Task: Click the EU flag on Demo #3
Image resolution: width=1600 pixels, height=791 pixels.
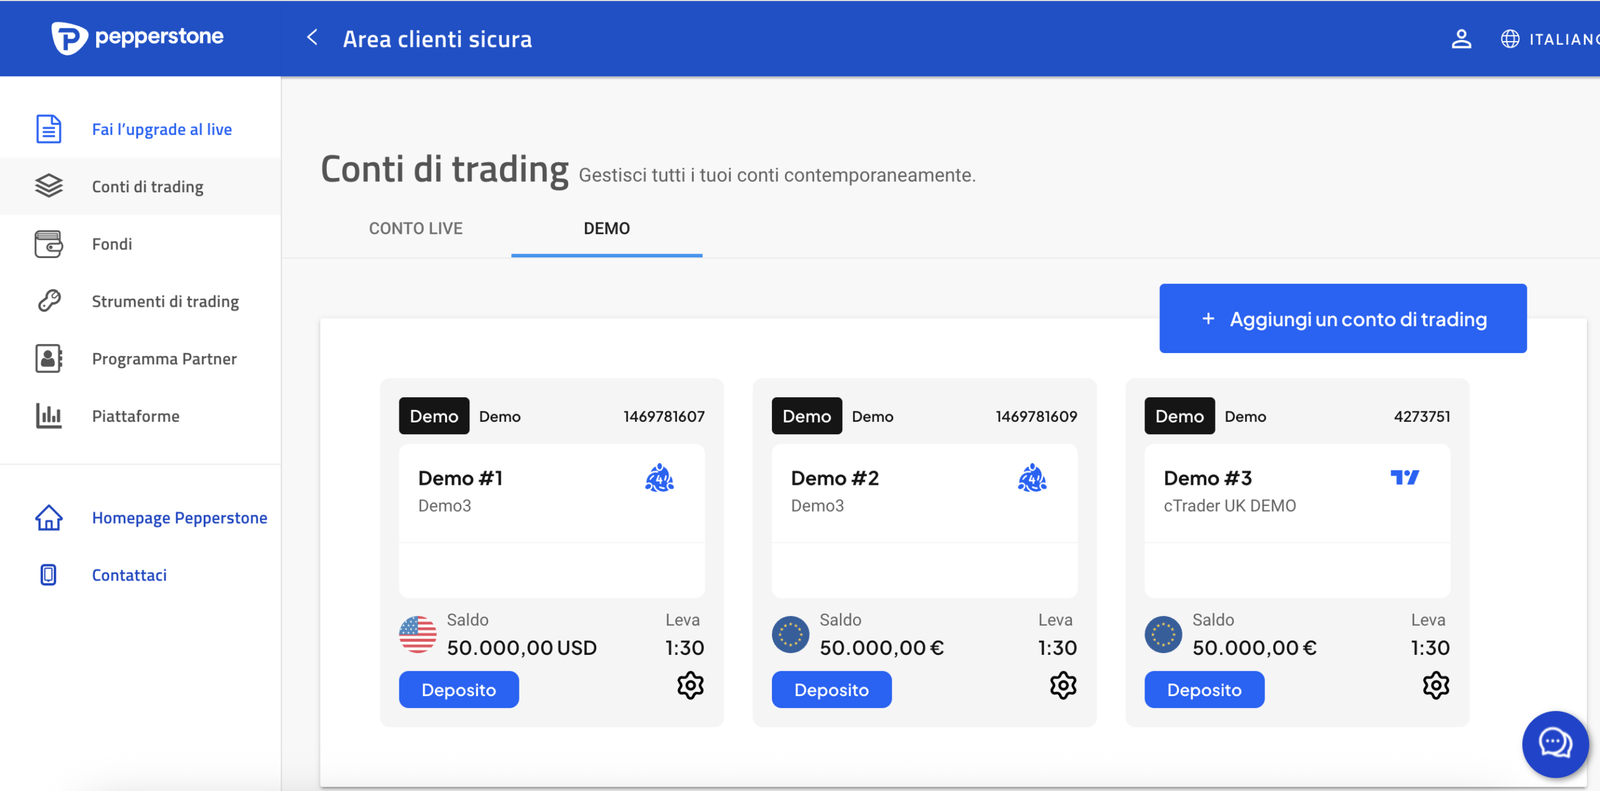Action: [x=1163, y=634]
